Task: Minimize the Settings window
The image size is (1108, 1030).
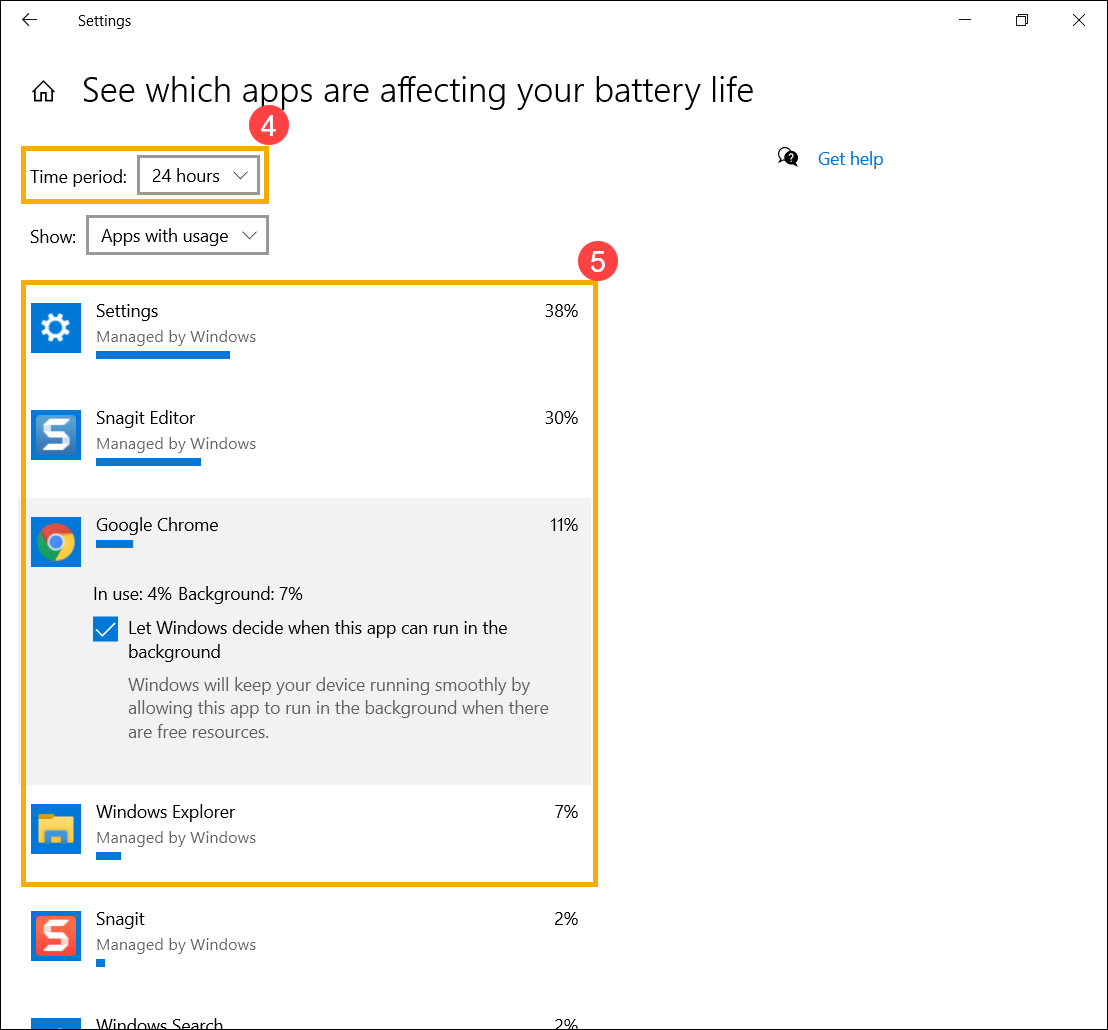Action: (965, 20)
